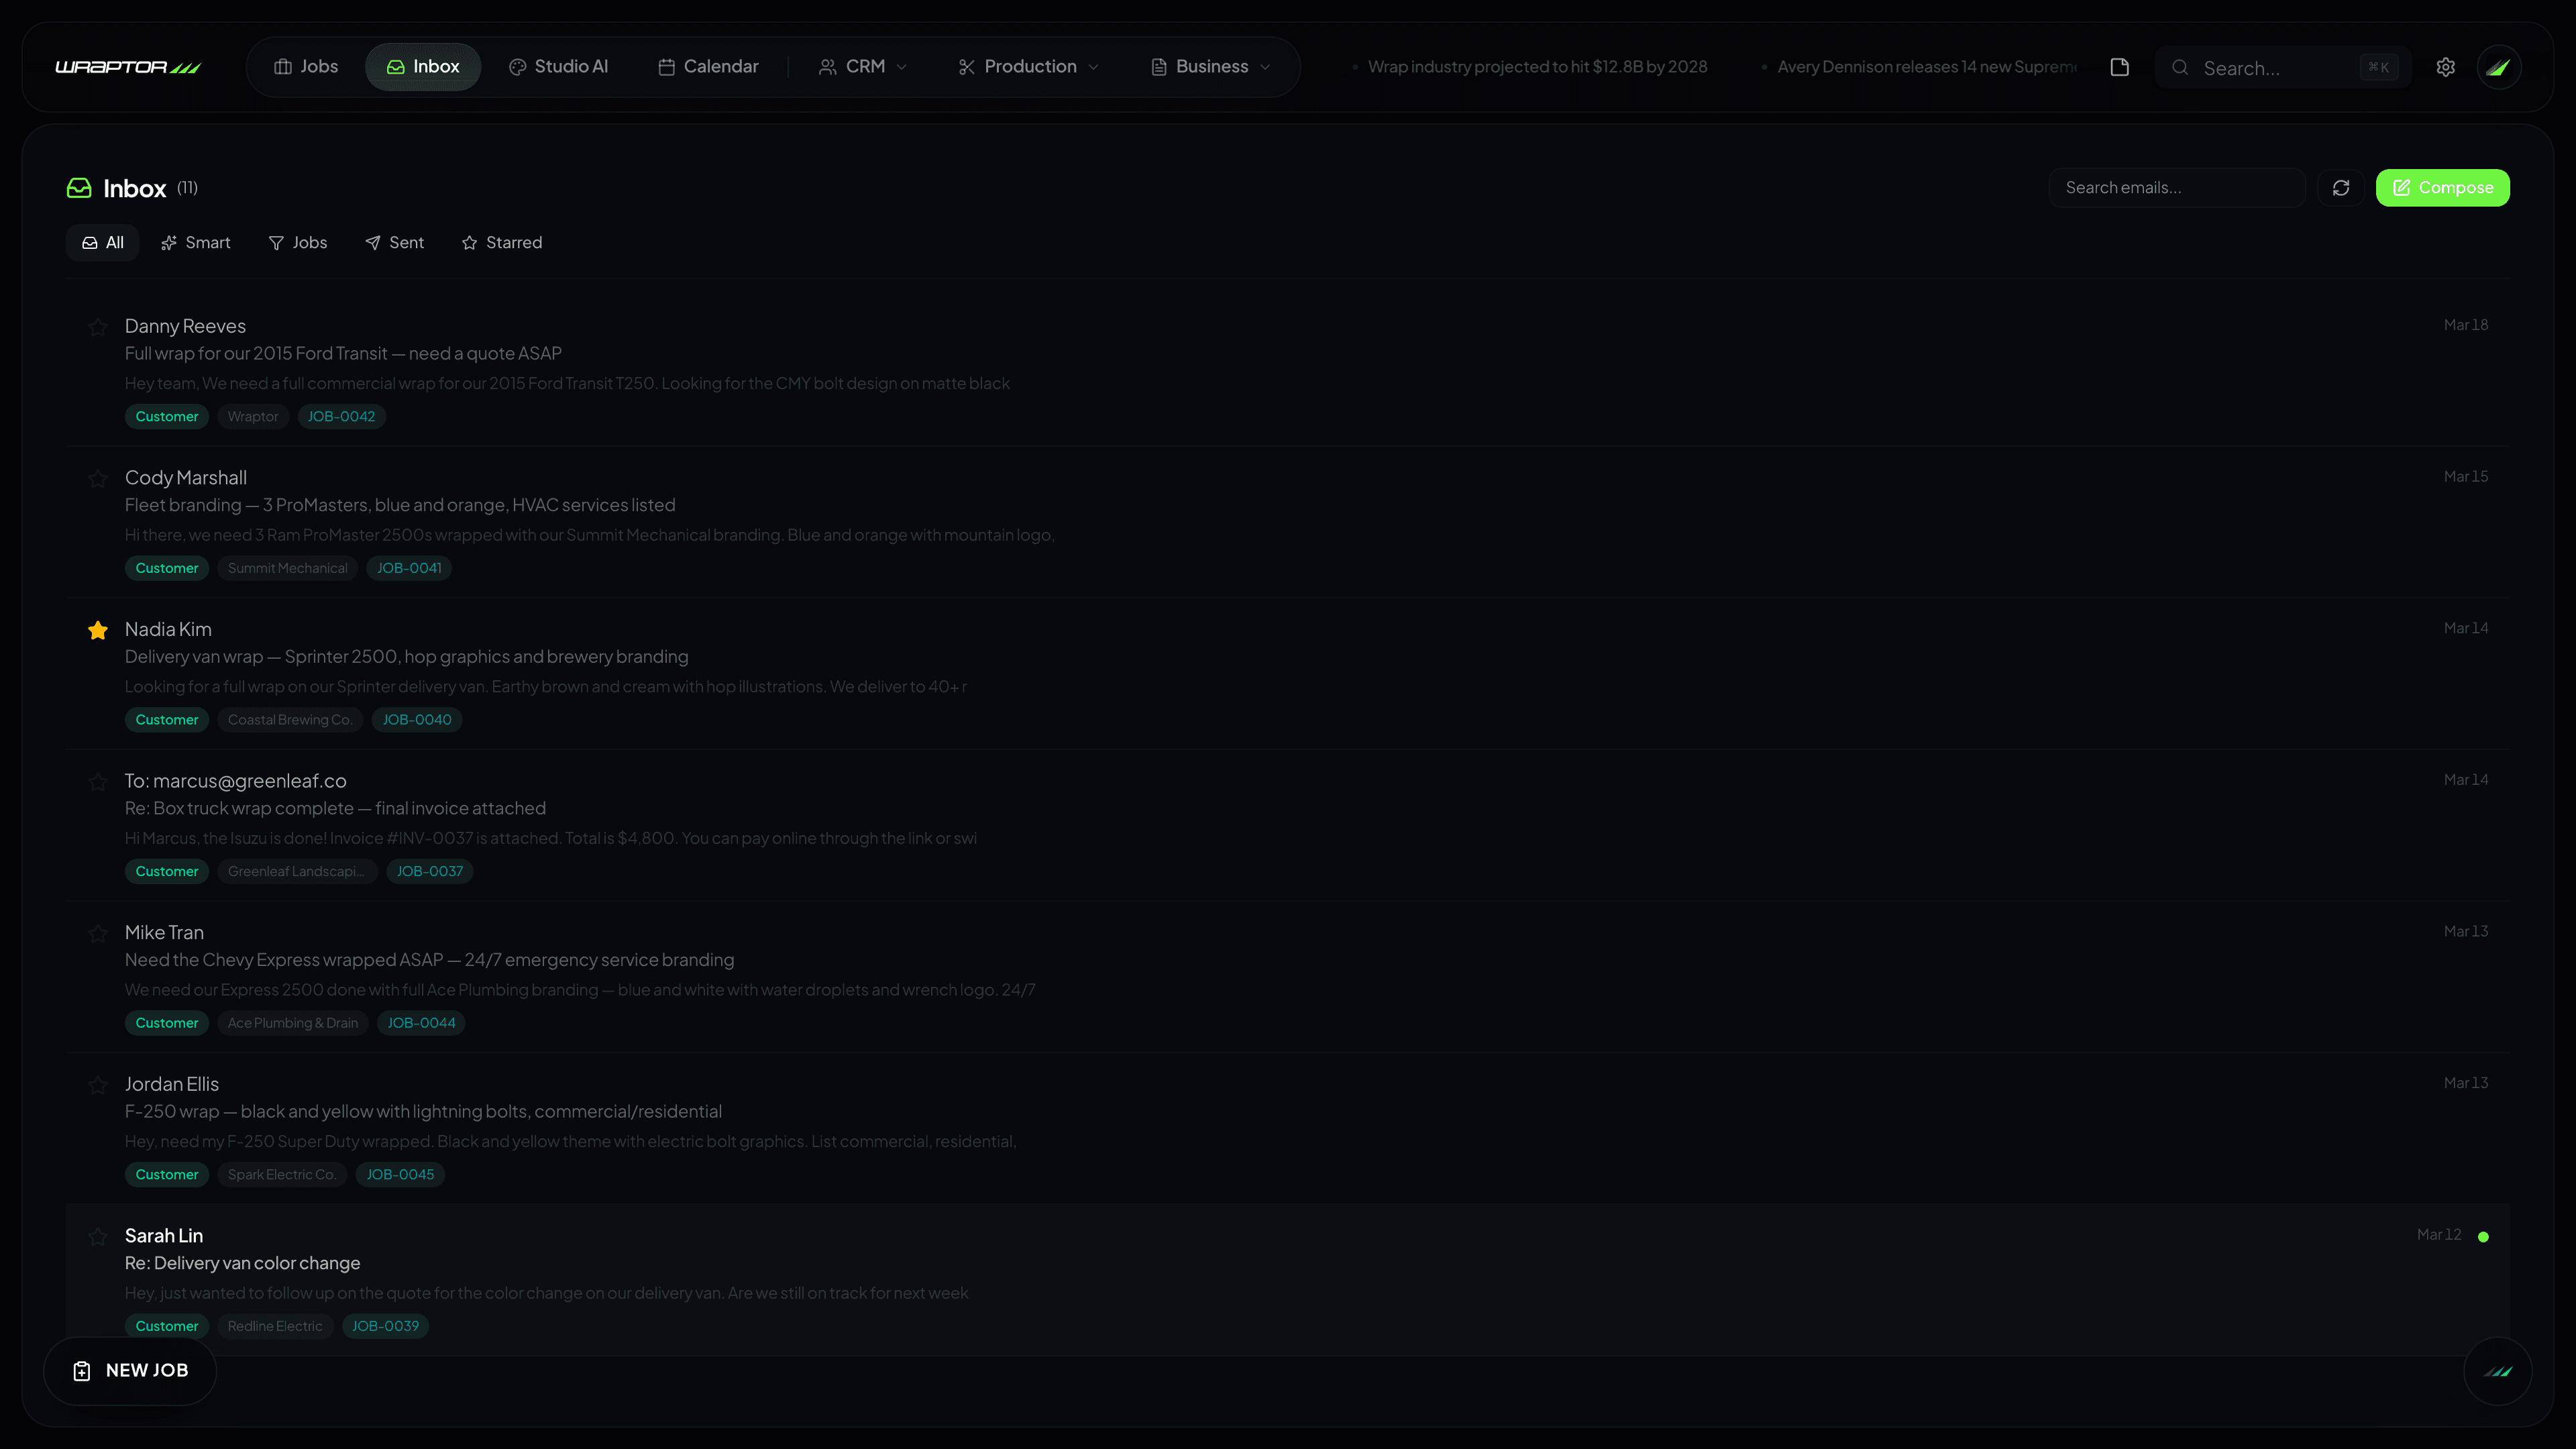Refresh the inbox with the sync icon
This screenshot has height=1449, width=2576.
(2340, 187)
